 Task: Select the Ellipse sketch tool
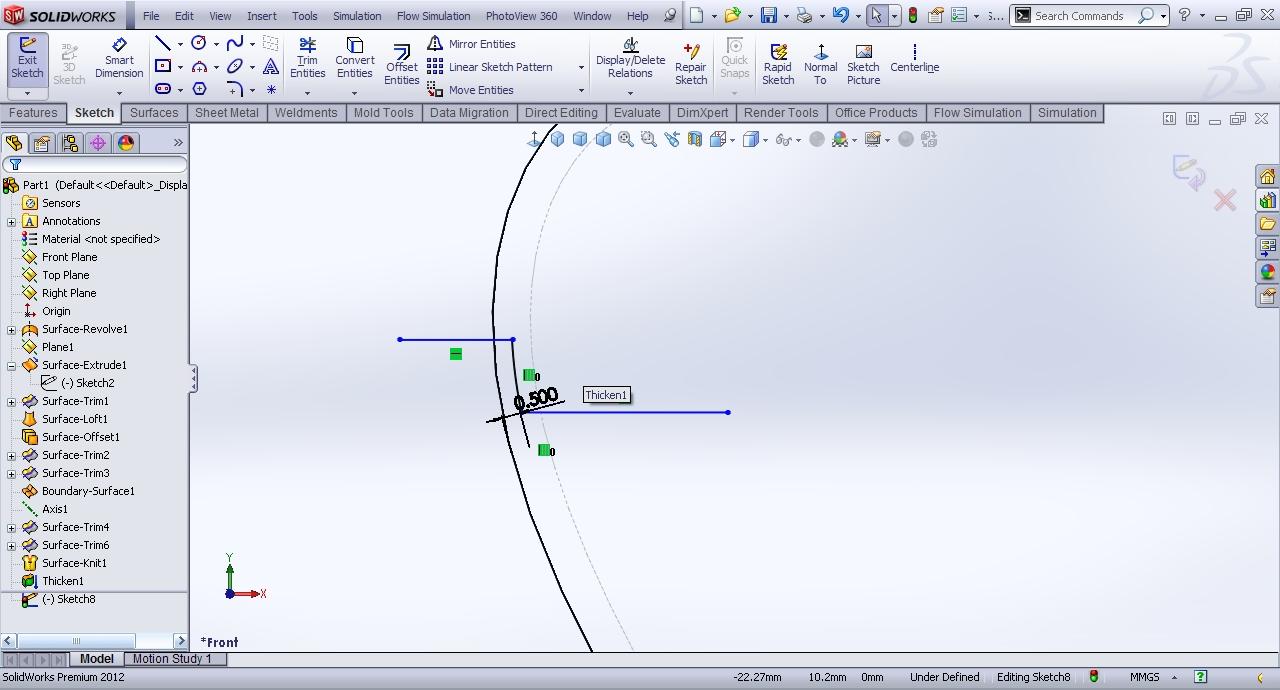pyautogui.click(x=235, y=67)
